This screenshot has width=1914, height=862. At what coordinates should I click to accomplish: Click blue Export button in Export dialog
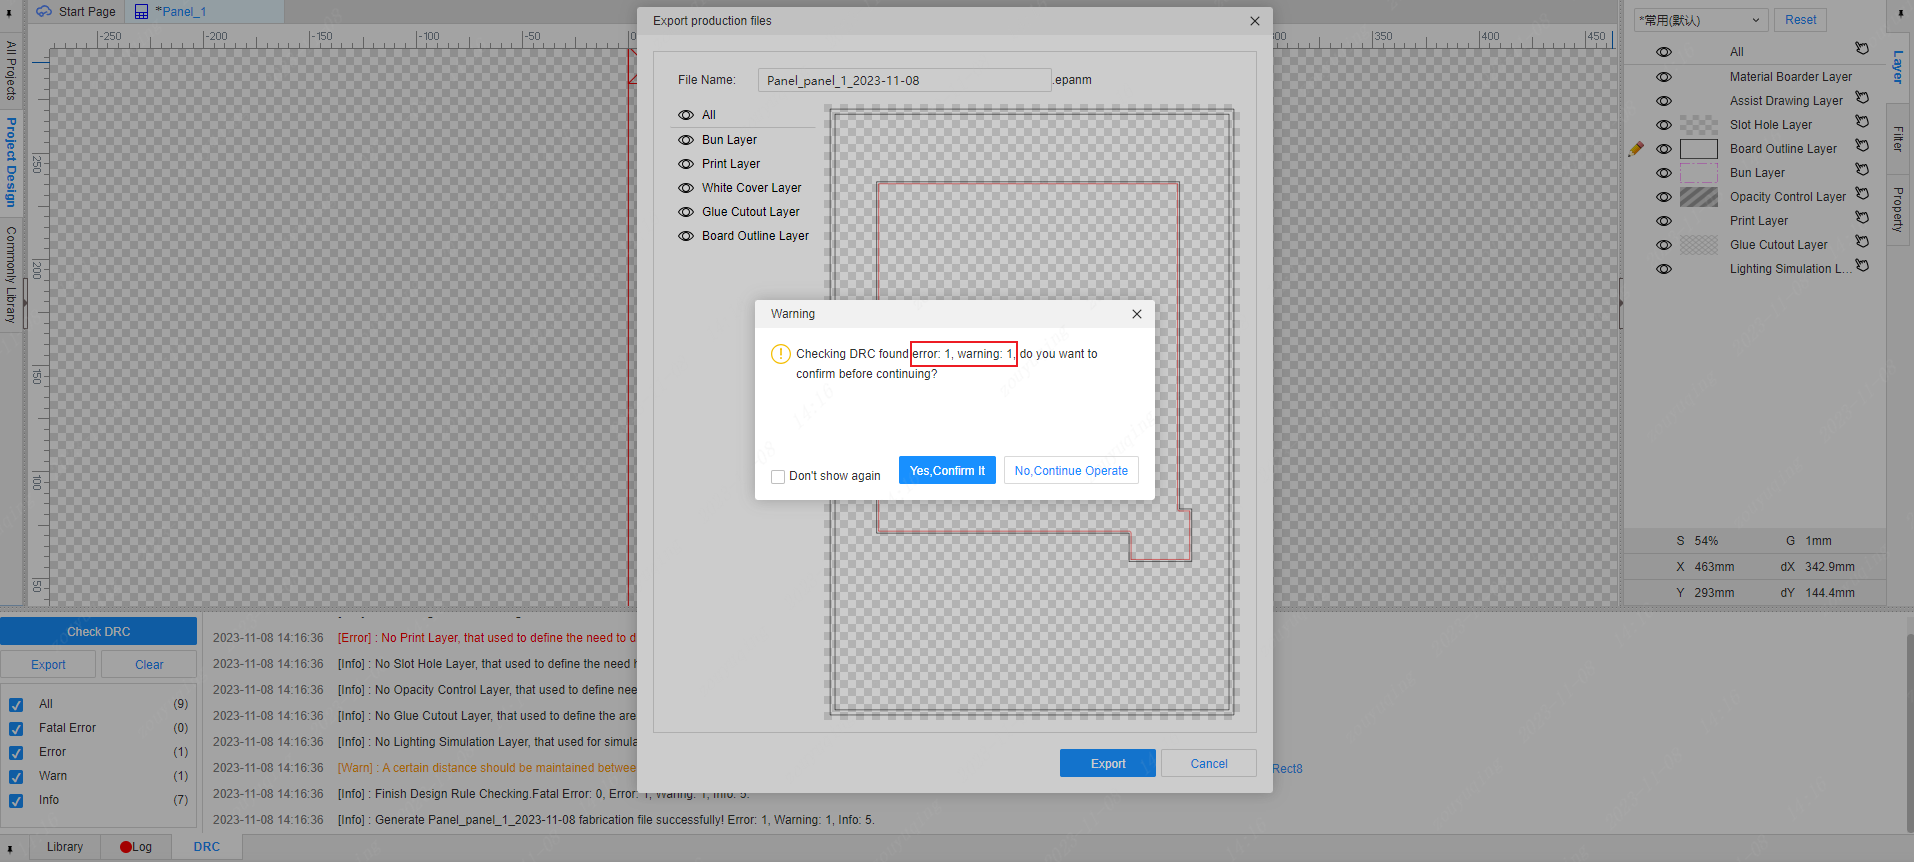[1108, 763]
